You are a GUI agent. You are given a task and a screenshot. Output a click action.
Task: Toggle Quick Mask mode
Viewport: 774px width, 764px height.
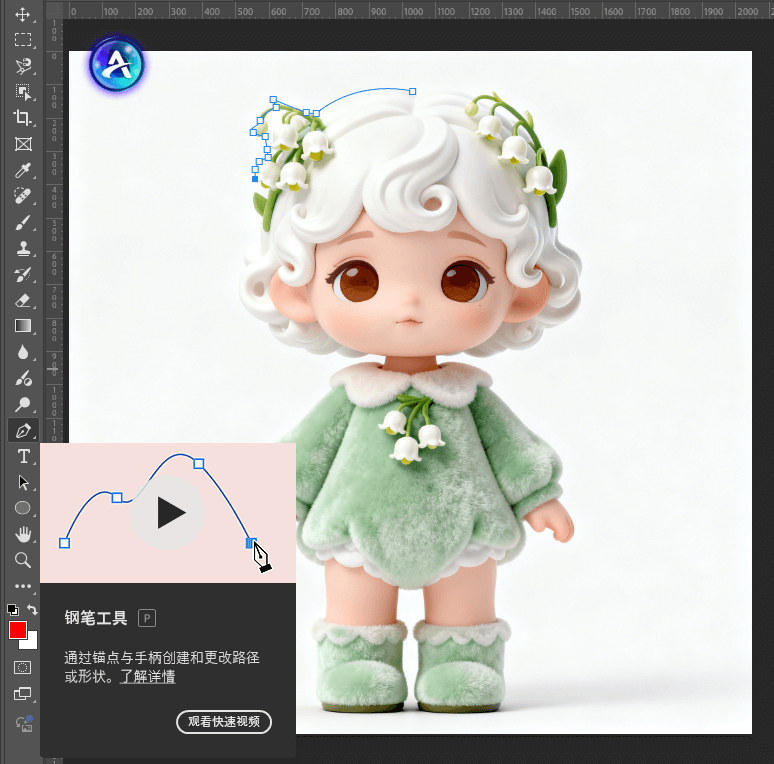pyautogui.click(x=22, y=666)
